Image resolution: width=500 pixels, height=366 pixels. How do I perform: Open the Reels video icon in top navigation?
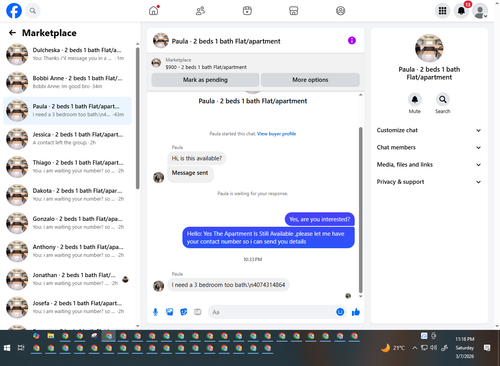pos(247,11)
